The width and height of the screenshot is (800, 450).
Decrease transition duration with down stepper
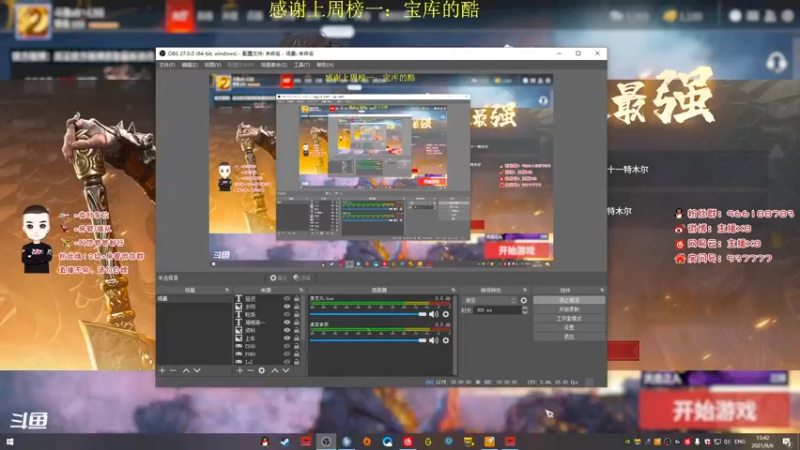[x=525, y=312]
